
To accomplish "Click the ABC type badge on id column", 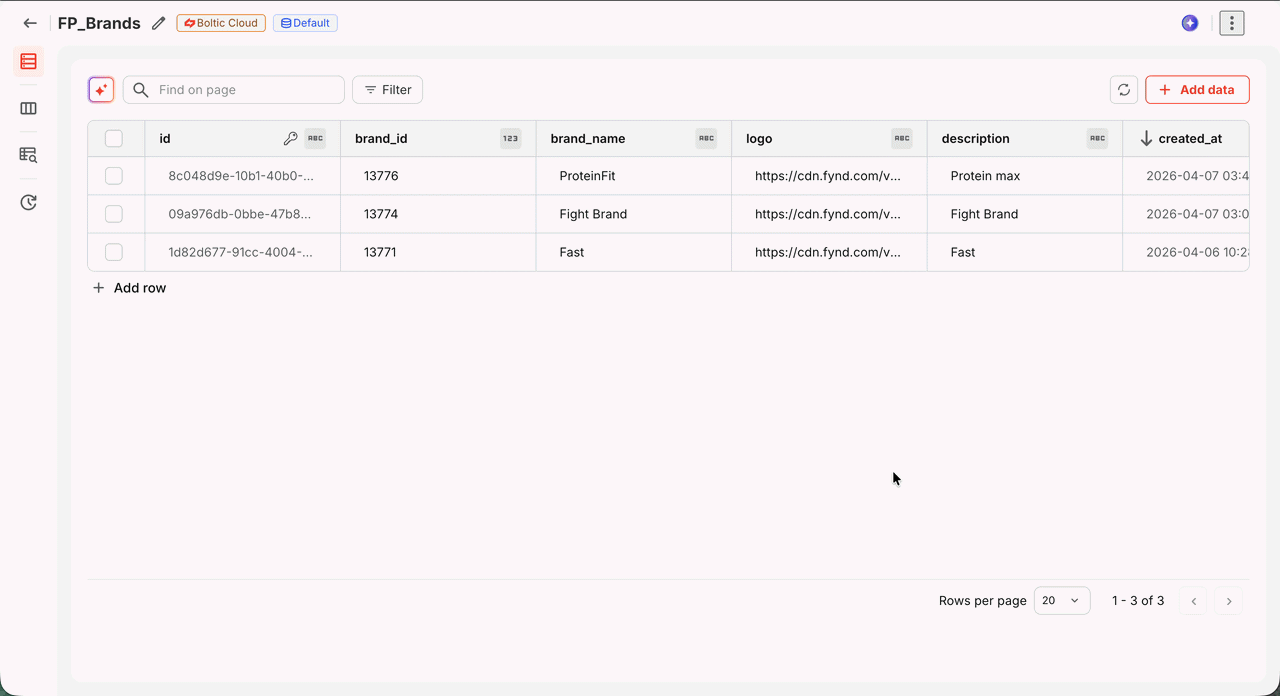I will click(315, 139).
